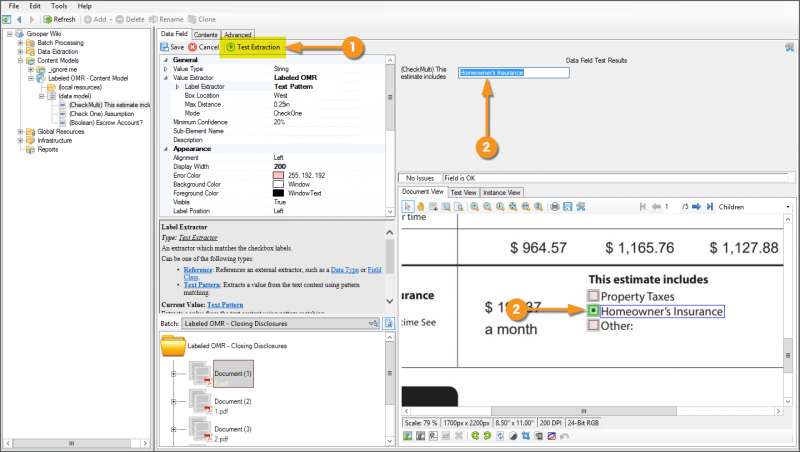800x452 pixels.
Task: Navigate forward with the right arrow
Action: [32, 19]
